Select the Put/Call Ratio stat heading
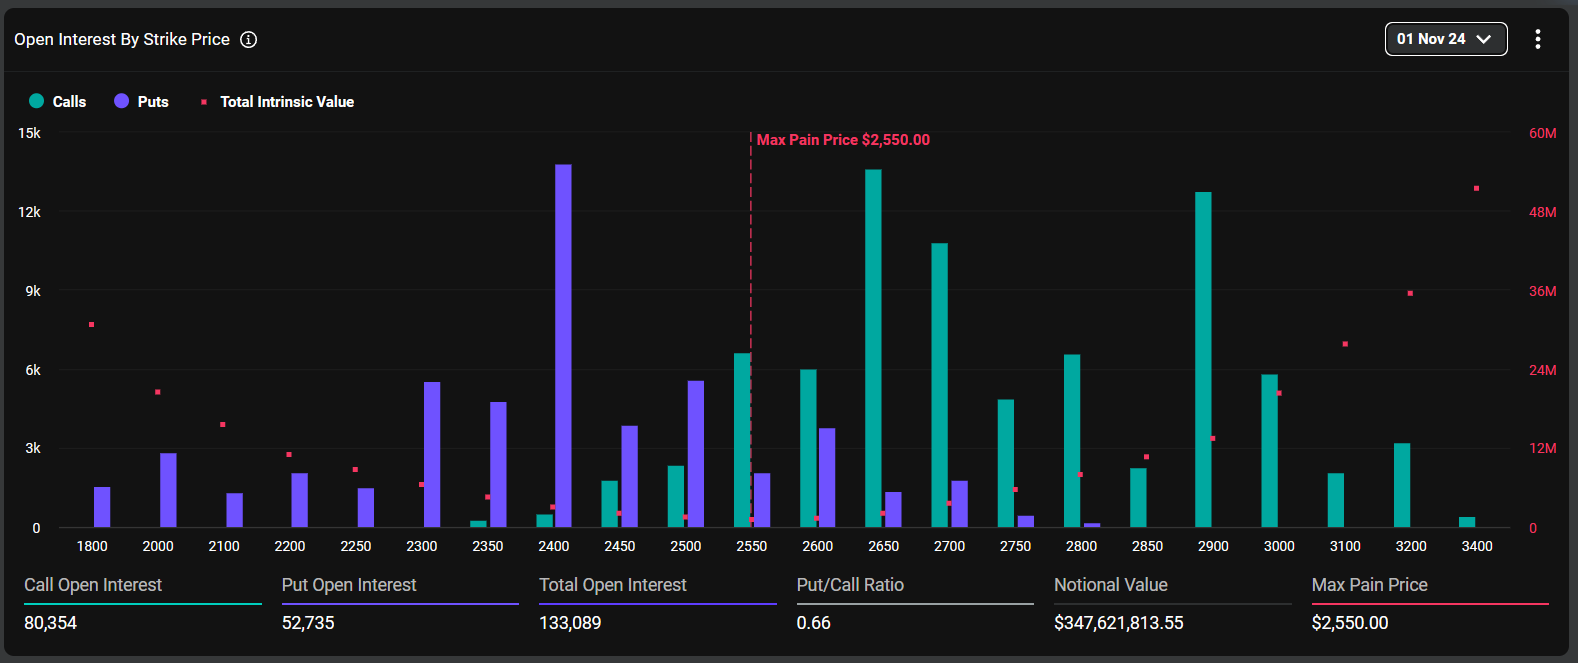 click(x=850, y=585)
